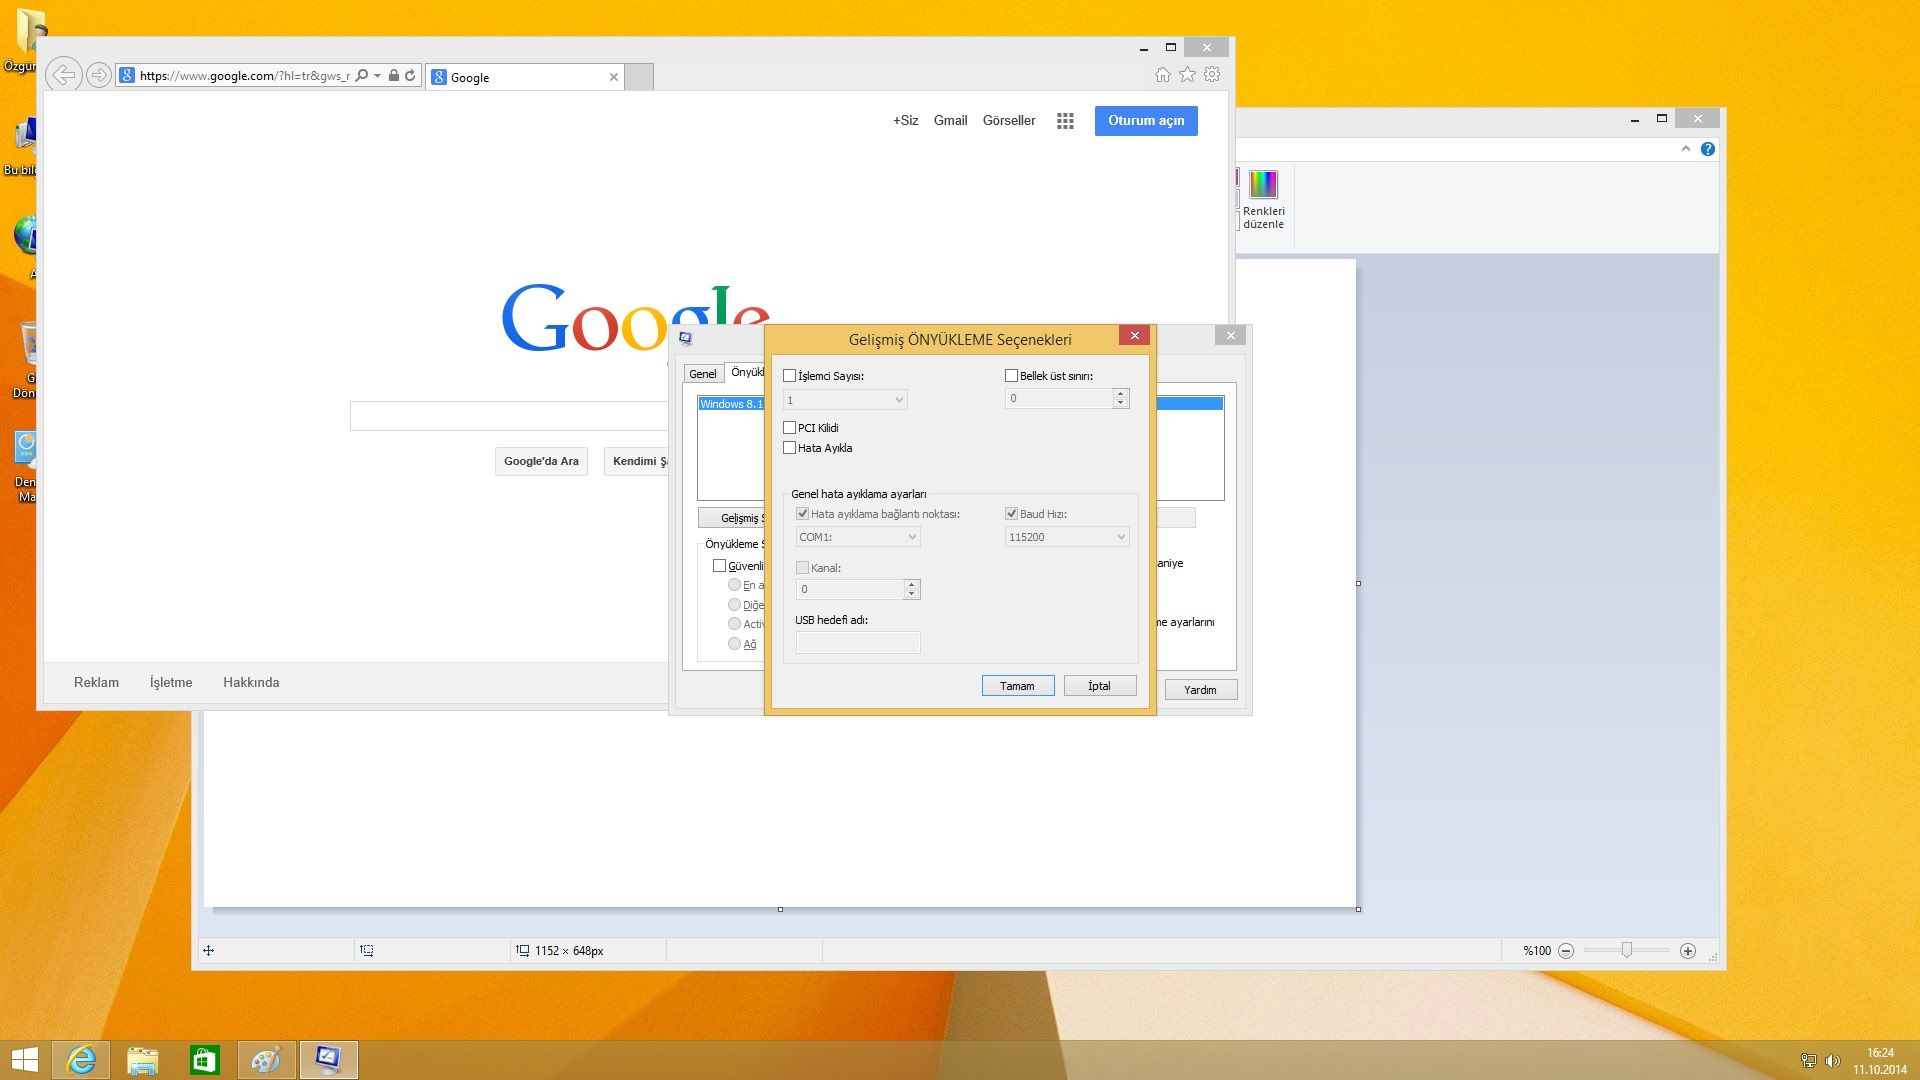Enable İşlemci Sayısı checkbox
Image resolution: width=1920 pixels, height=1080 pixels.
click(790, 376)
